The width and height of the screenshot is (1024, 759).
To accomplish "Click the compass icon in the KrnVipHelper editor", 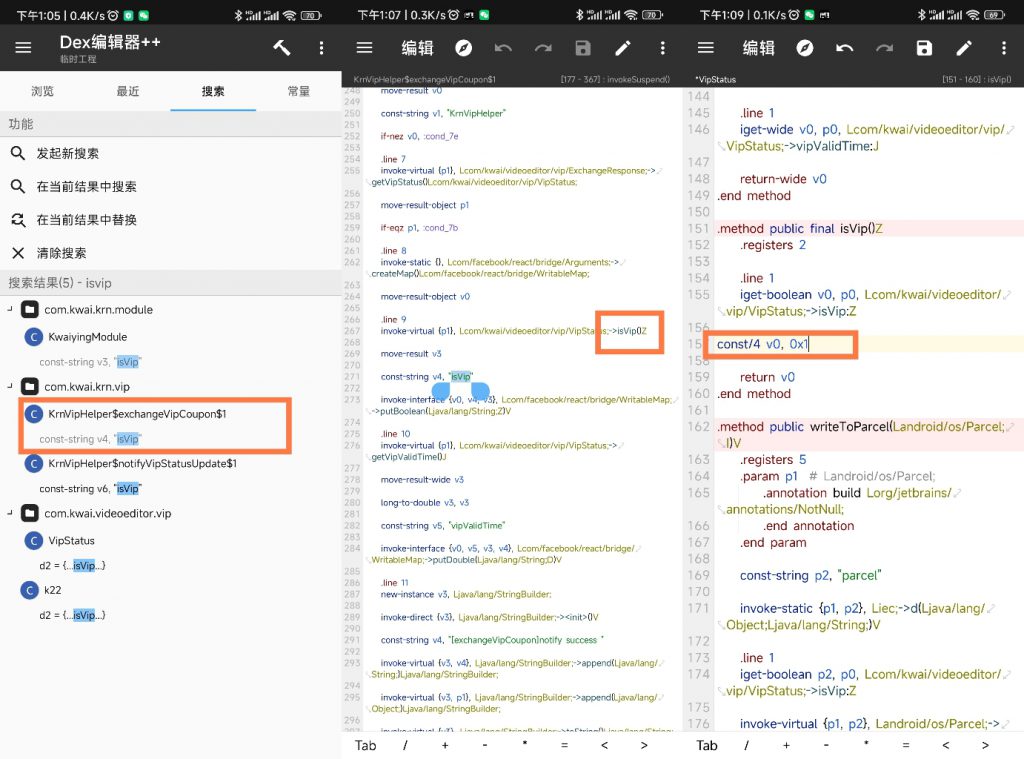I will tap(464, 48).
